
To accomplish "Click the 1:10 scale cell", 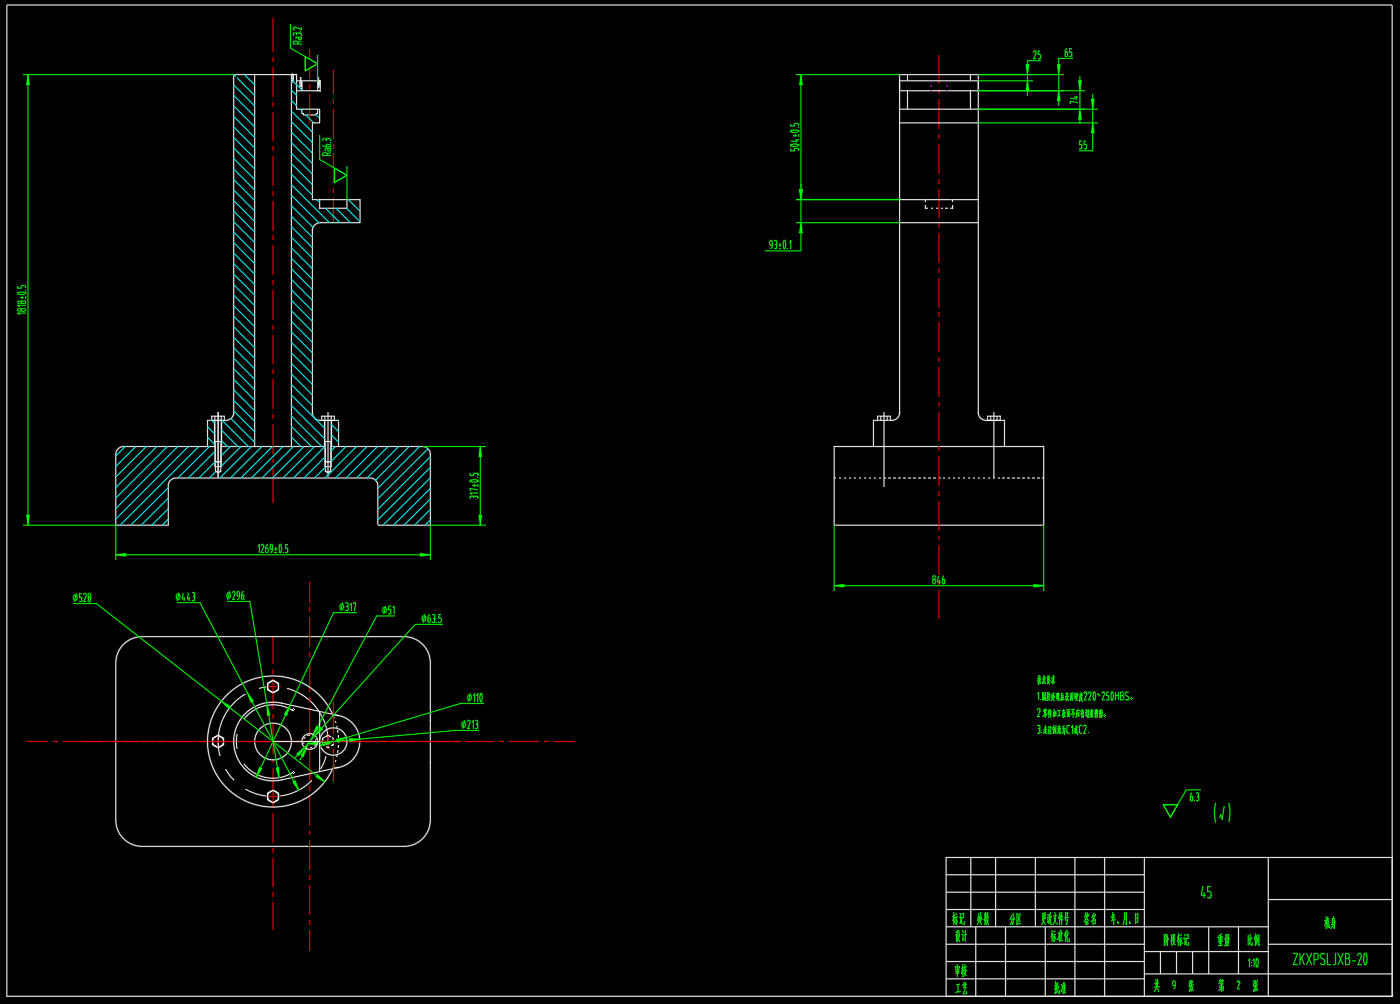I will 1253,964.
